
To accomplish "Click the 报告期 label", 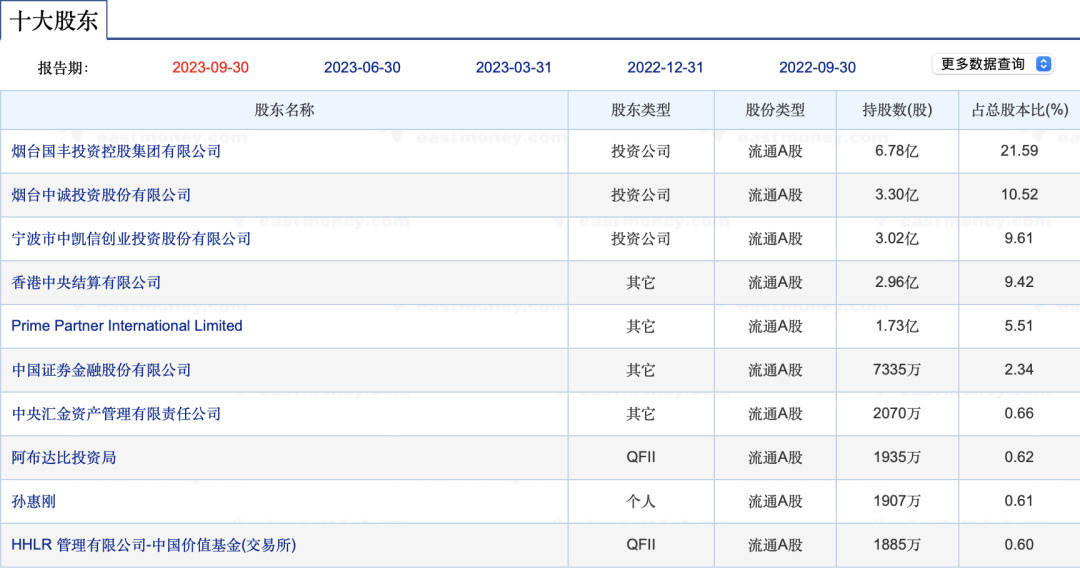I will [x=63, y=68].
